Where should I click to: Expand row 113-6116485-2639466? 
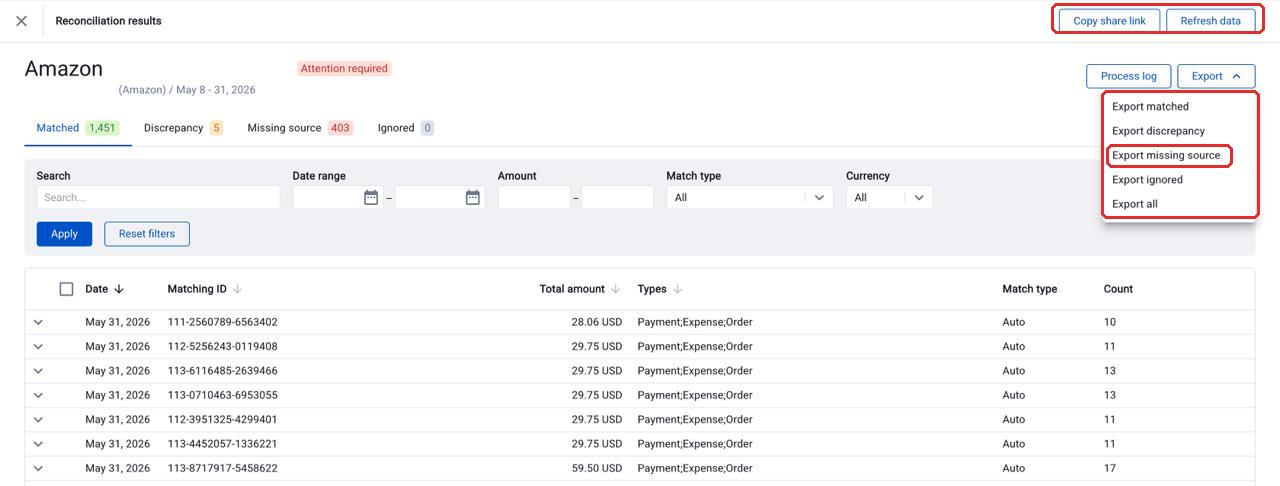click(39, 371)
